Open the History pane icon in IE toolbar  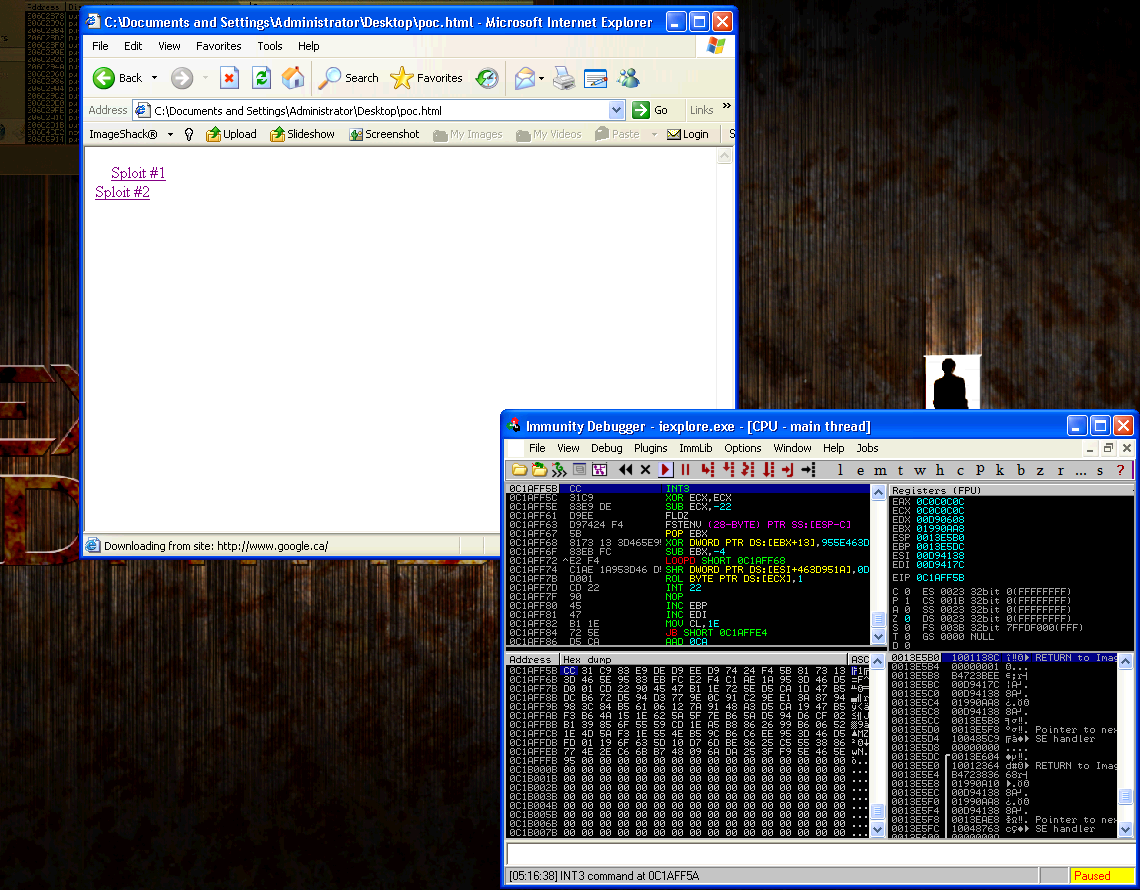pos(486,78)
